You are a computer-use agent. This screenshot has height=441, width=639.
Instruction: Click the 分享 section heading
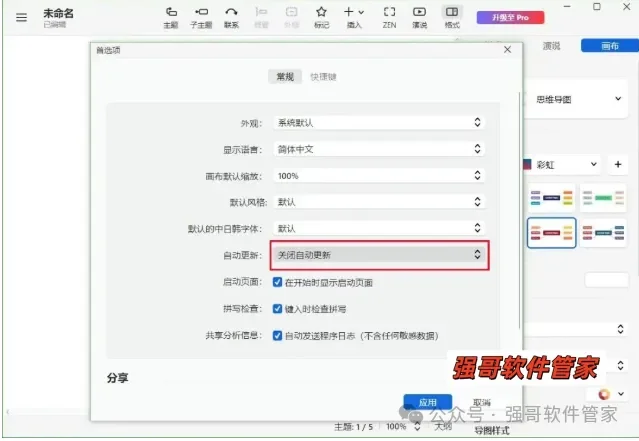(x=117, y=378)
